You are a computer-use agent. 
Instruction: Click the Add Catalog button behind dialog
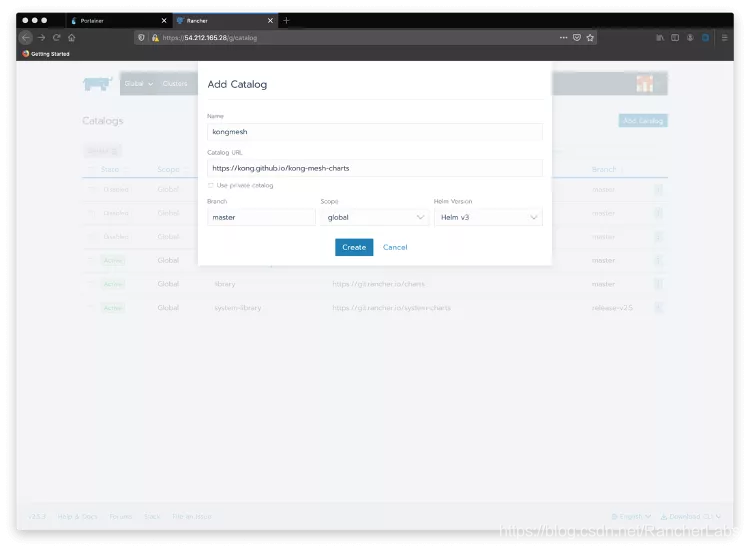point(643,121)
